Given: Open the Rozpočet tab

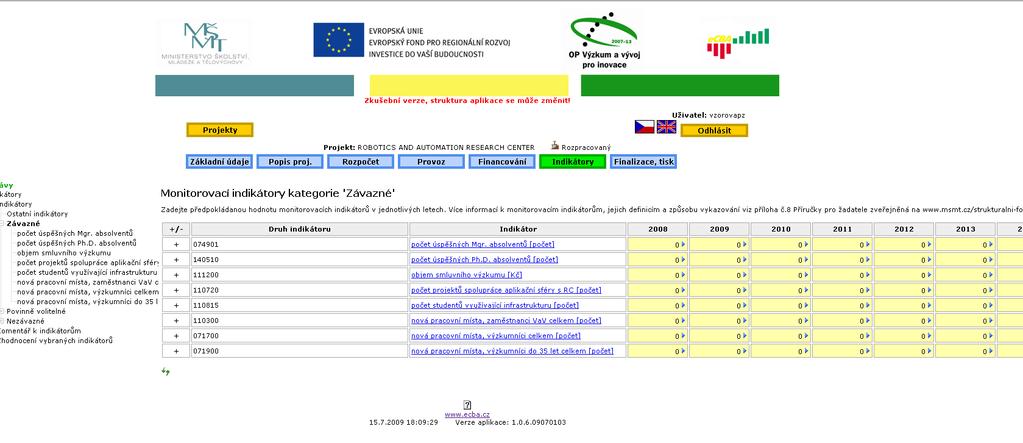Looking at the screenshot, I should tap(361, 162).
